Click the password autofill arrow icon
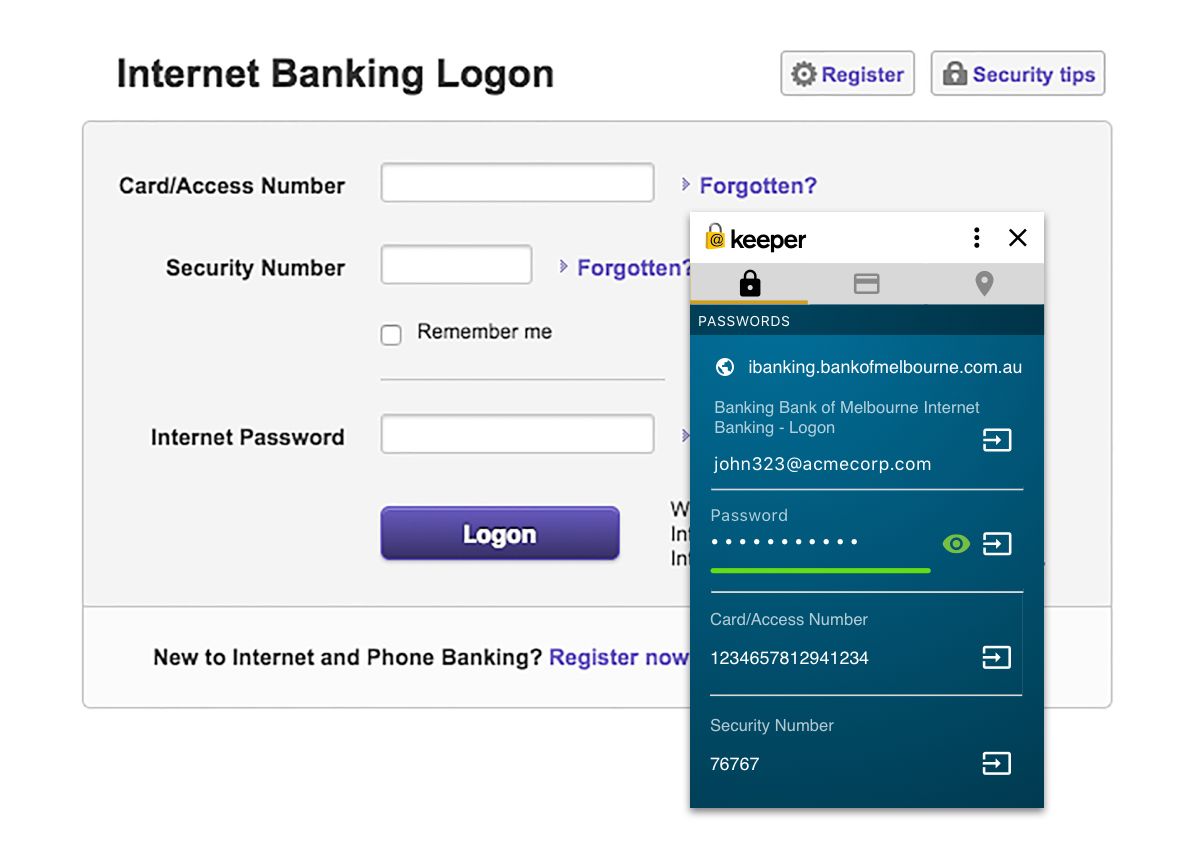The image size is (1200, 862). [997, 544]
